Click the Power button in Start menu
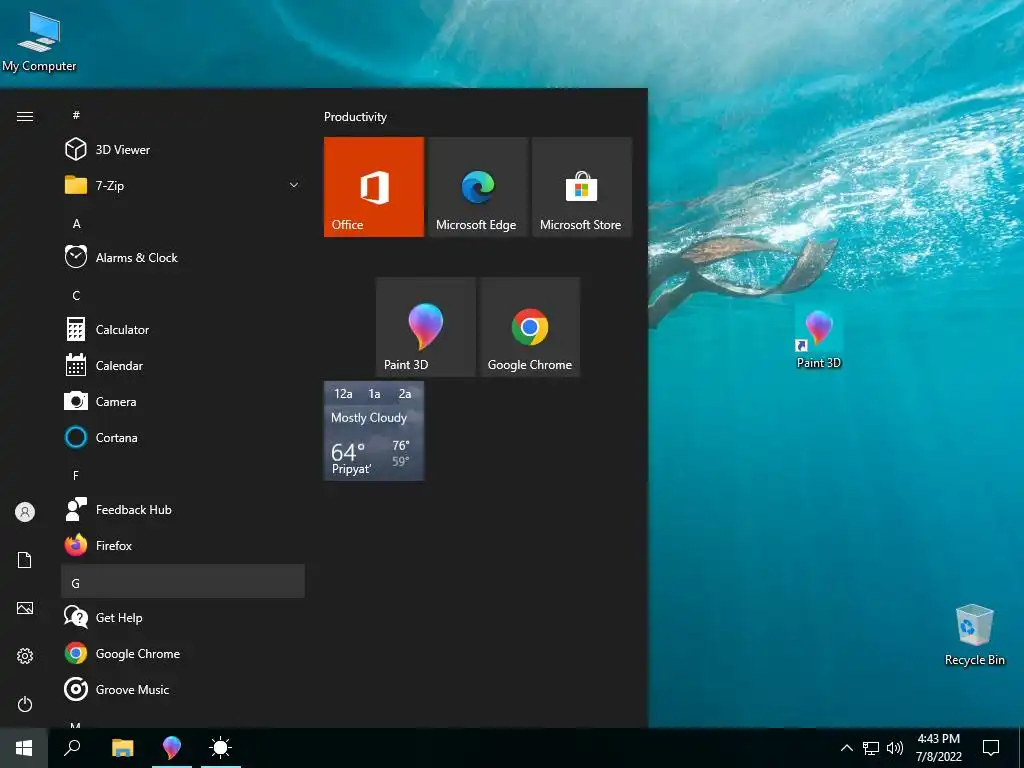Viewport: 1024px width, 768px height. 25,704
